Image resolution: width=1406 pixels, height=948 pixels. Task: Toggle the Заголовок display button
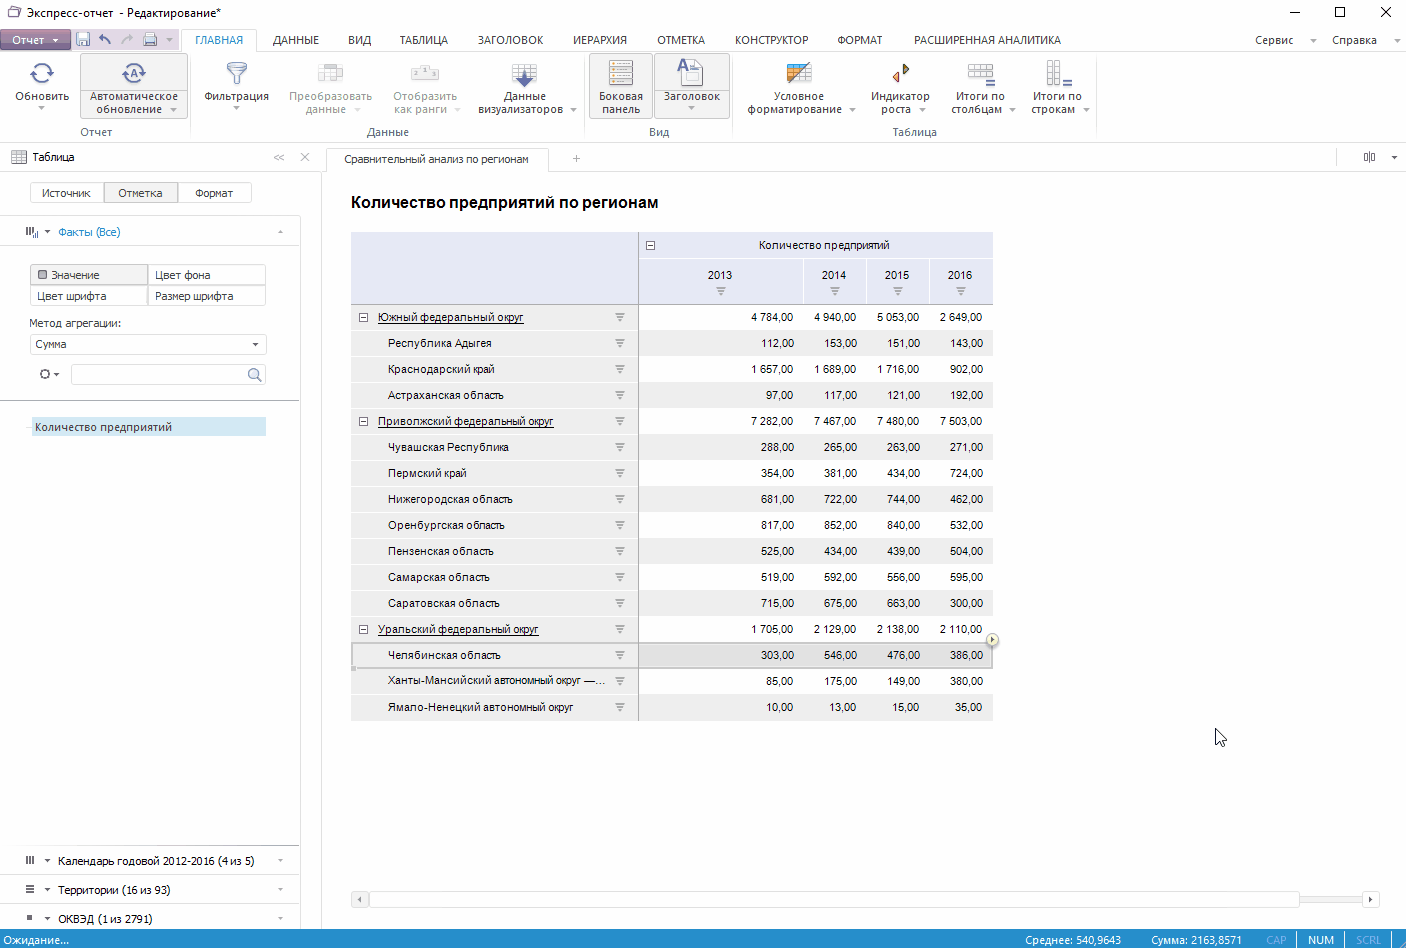pyautogui.click(x=691, y=74)
